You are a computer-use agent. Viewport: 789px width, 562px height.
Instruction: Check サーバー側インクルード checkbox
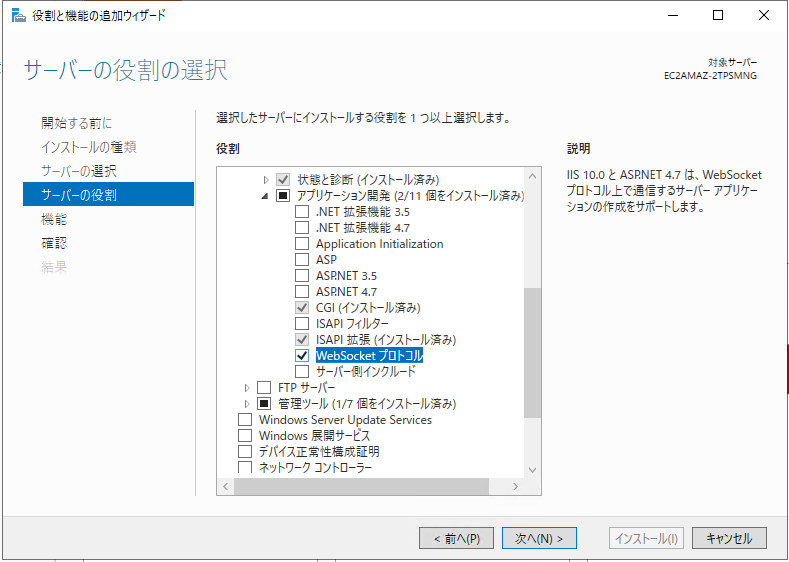[302, 372]
